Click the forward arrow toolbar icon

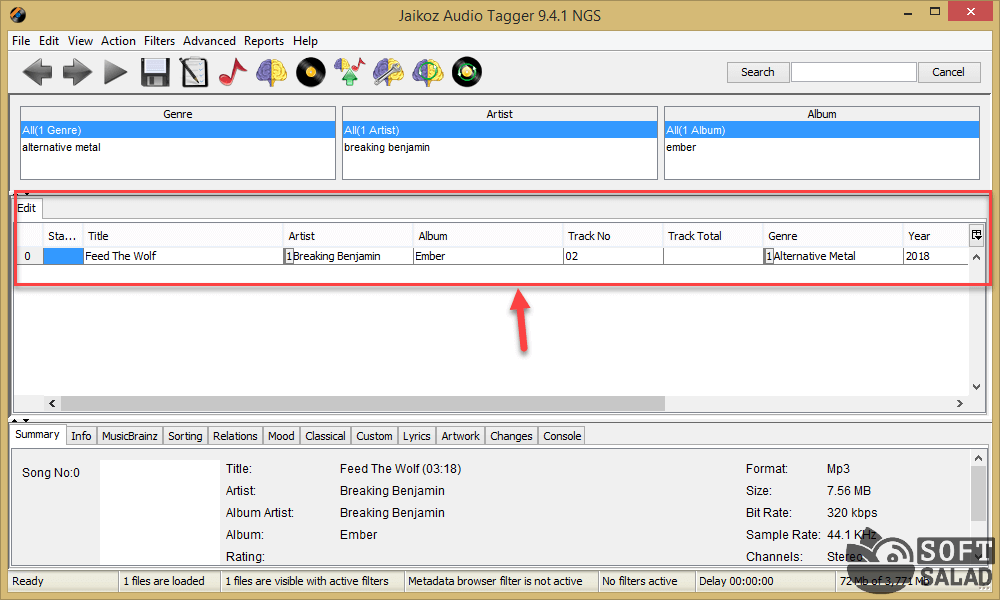coord(76,72)
